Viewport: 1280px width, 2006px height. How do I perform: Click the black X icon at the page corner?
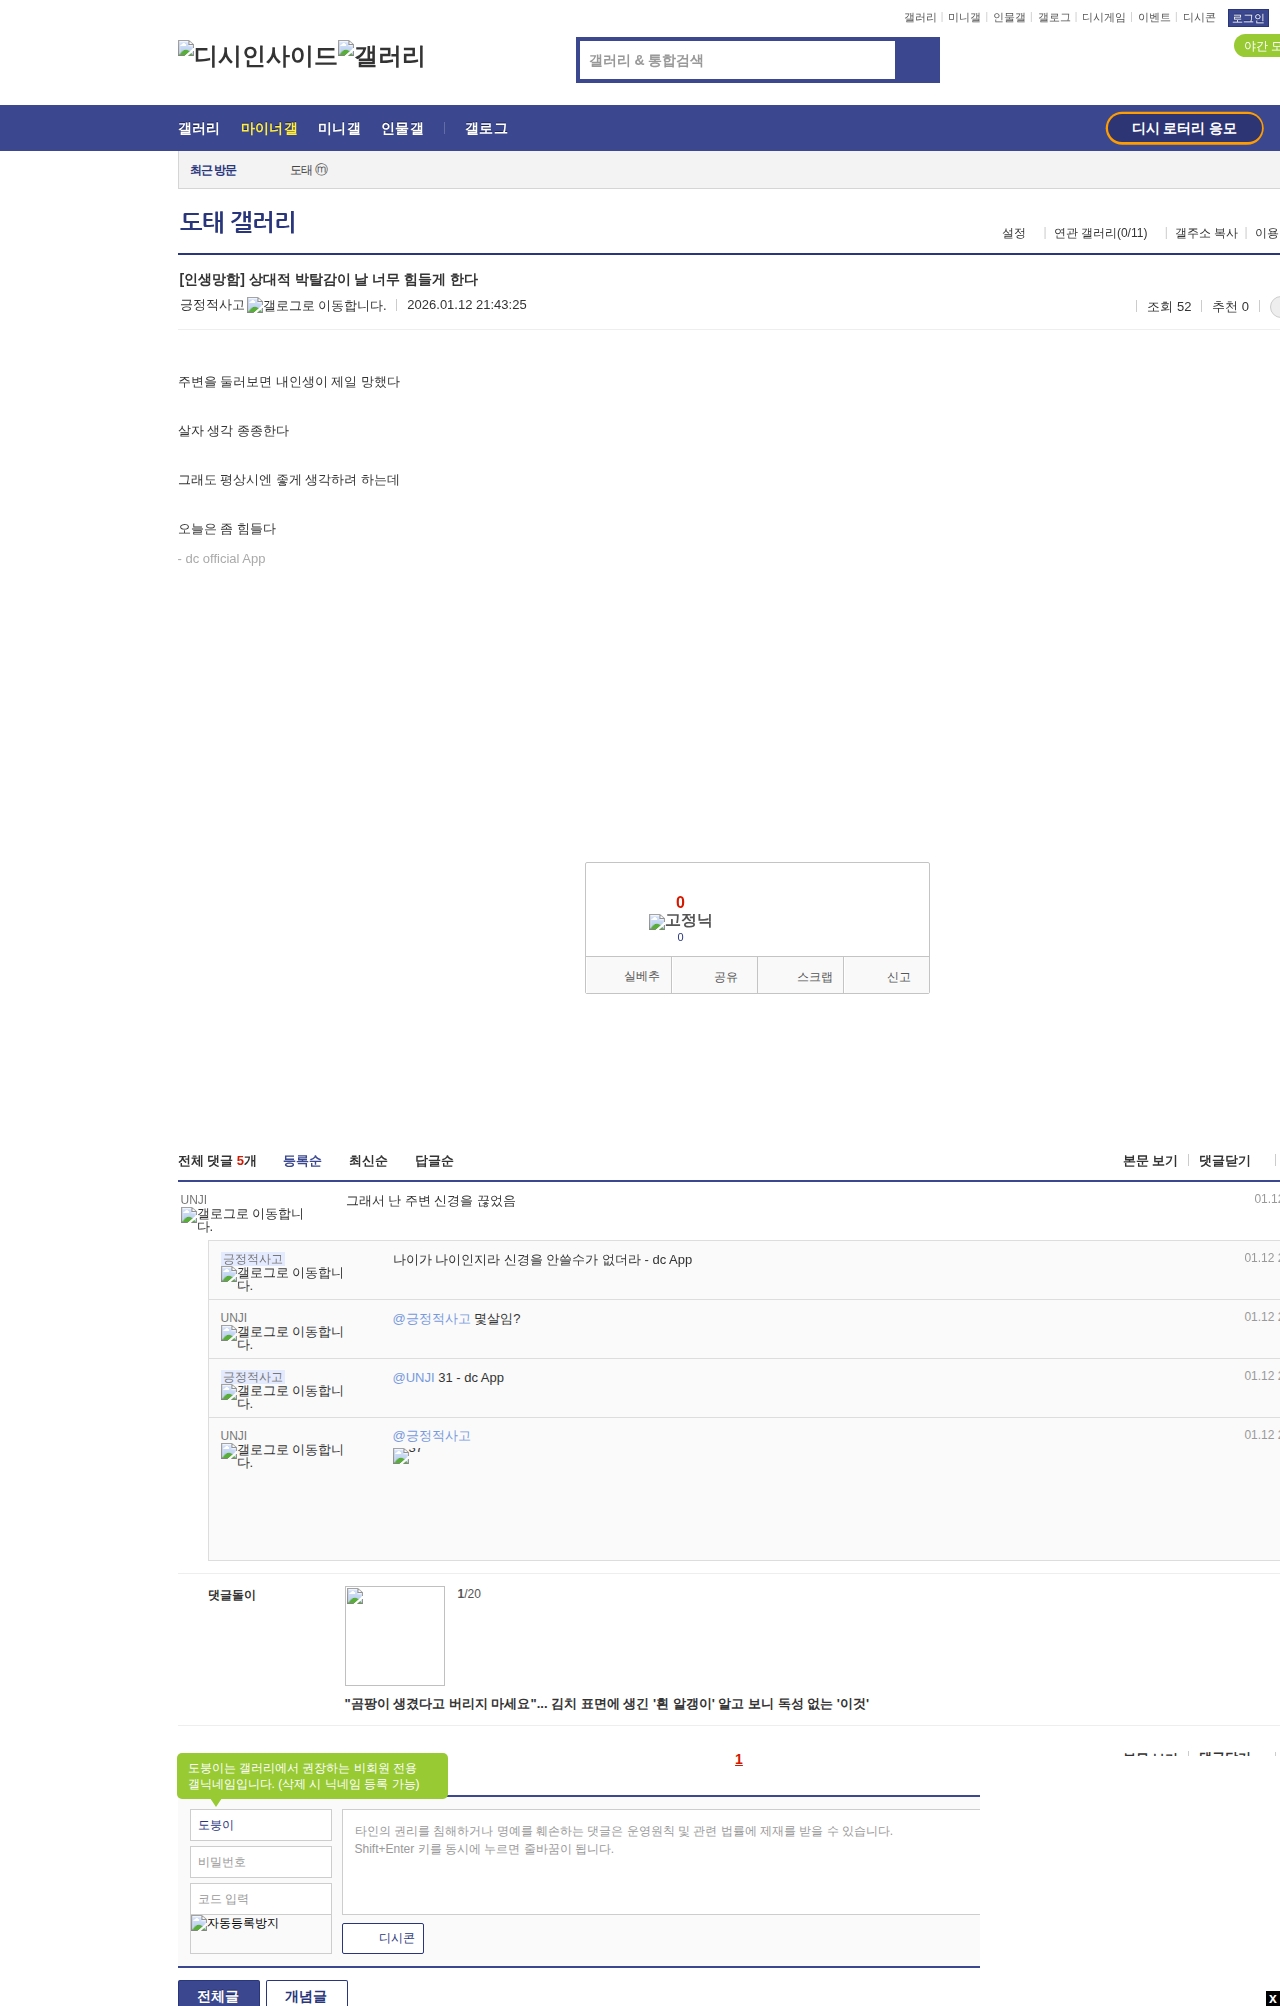1273,1998
